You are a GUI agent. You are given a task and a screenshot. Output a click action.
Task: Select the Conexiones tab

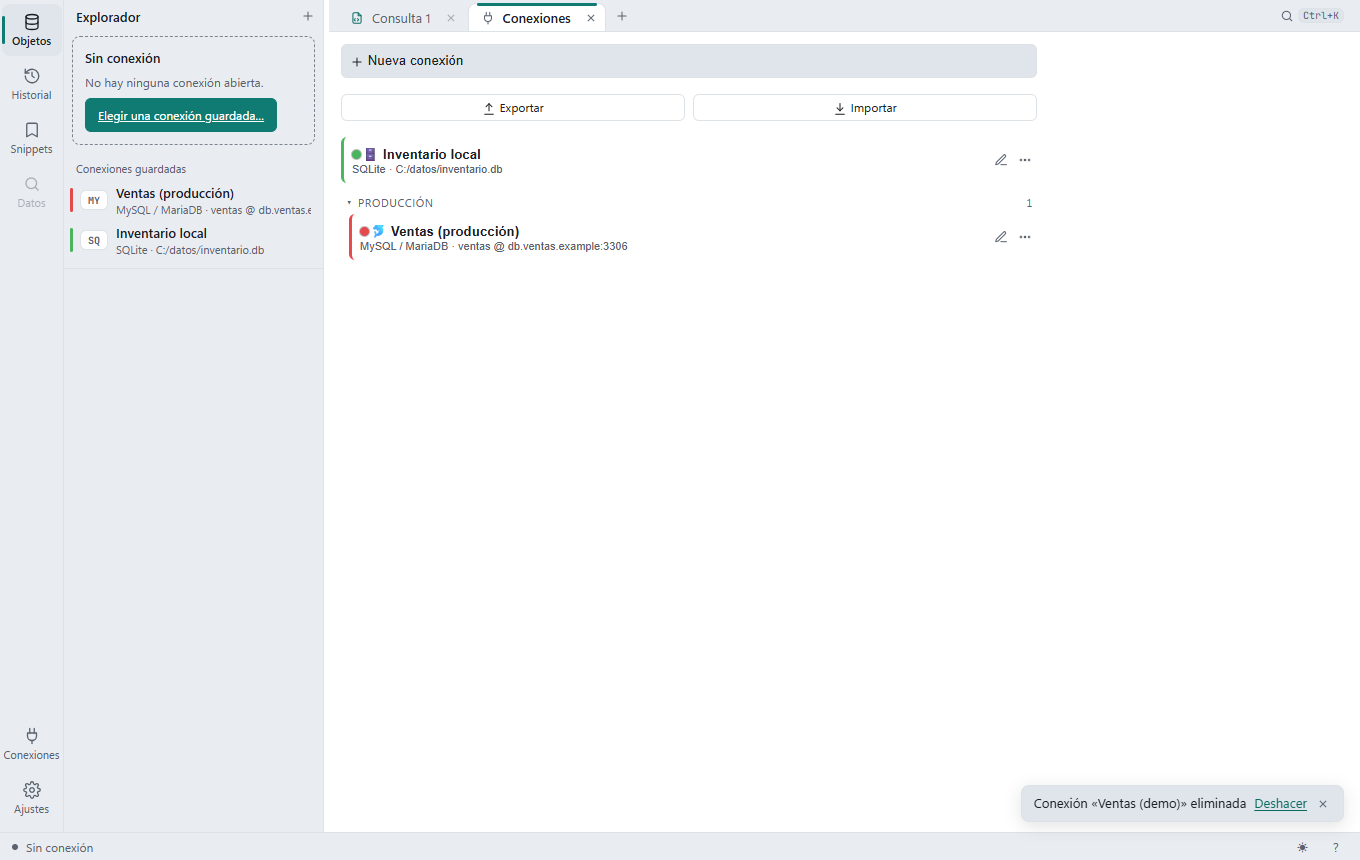[537, 18]
